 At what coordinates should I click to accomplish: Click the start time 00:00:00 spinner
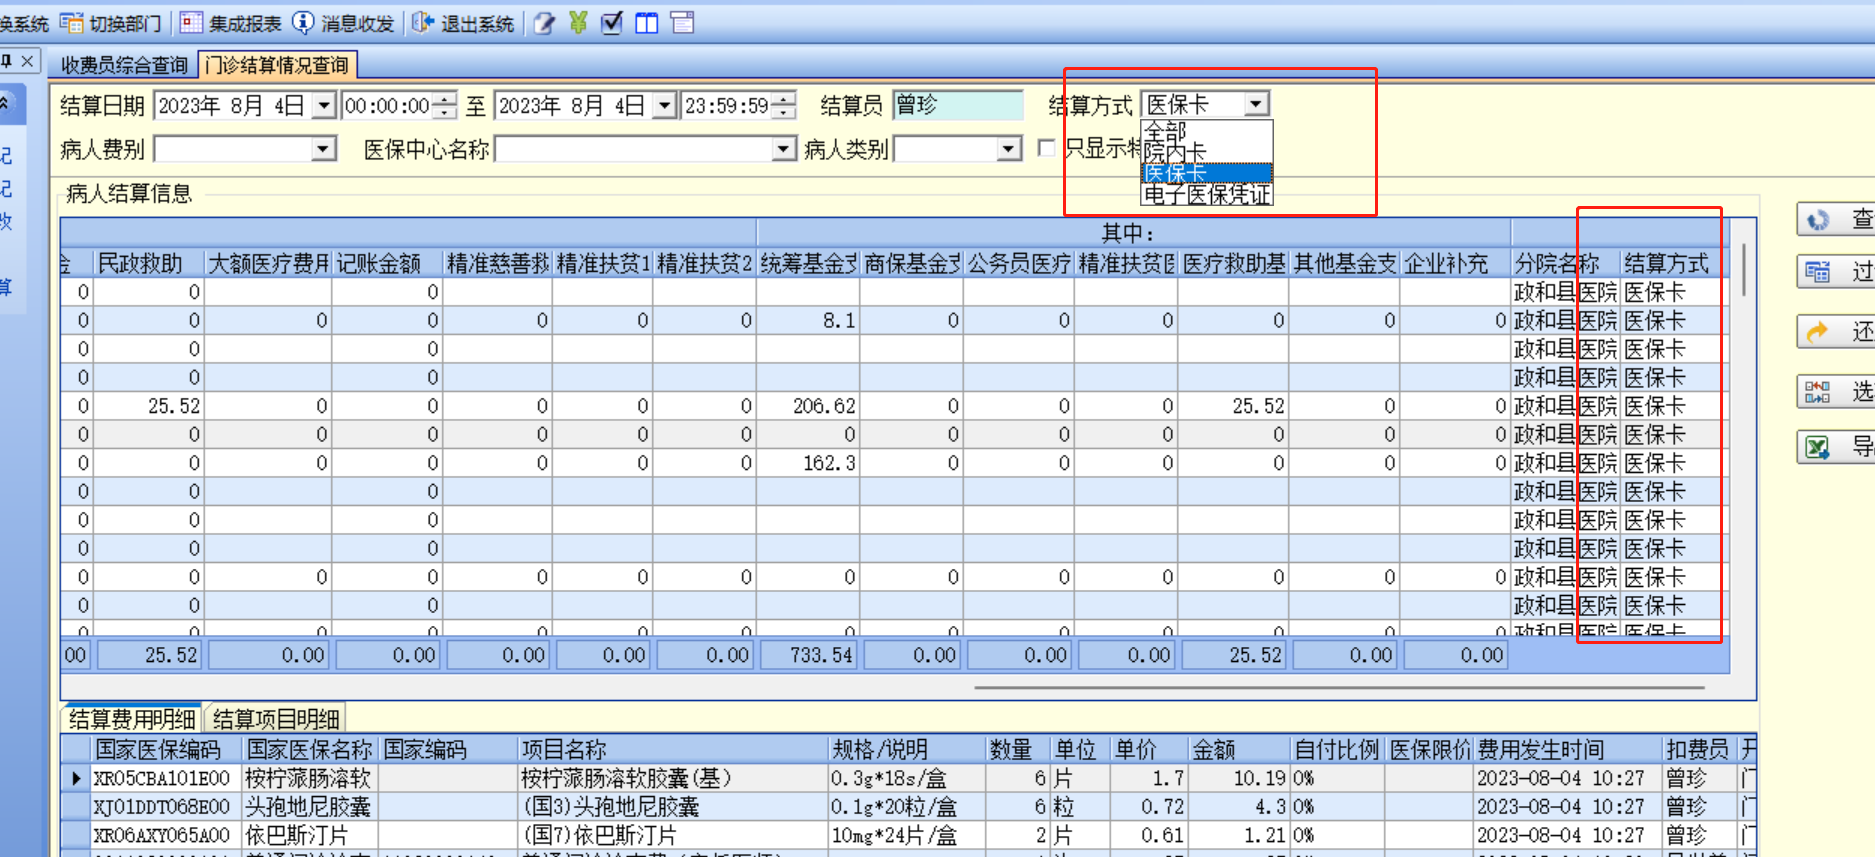click(x=446, y=105)
